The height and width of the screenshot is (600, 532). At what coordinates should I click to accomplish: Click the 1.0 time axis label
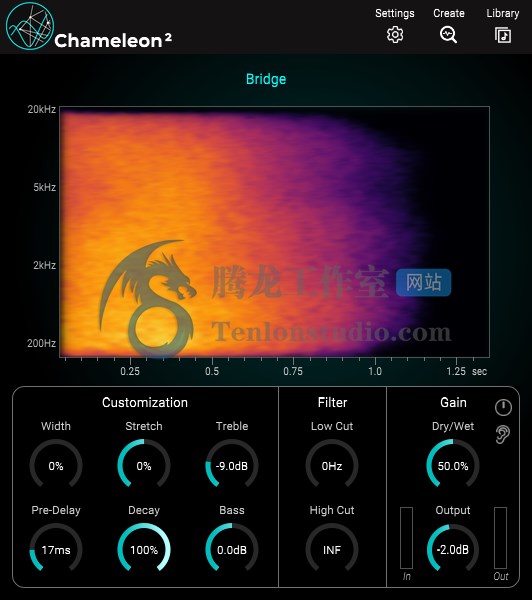[375, 371]
